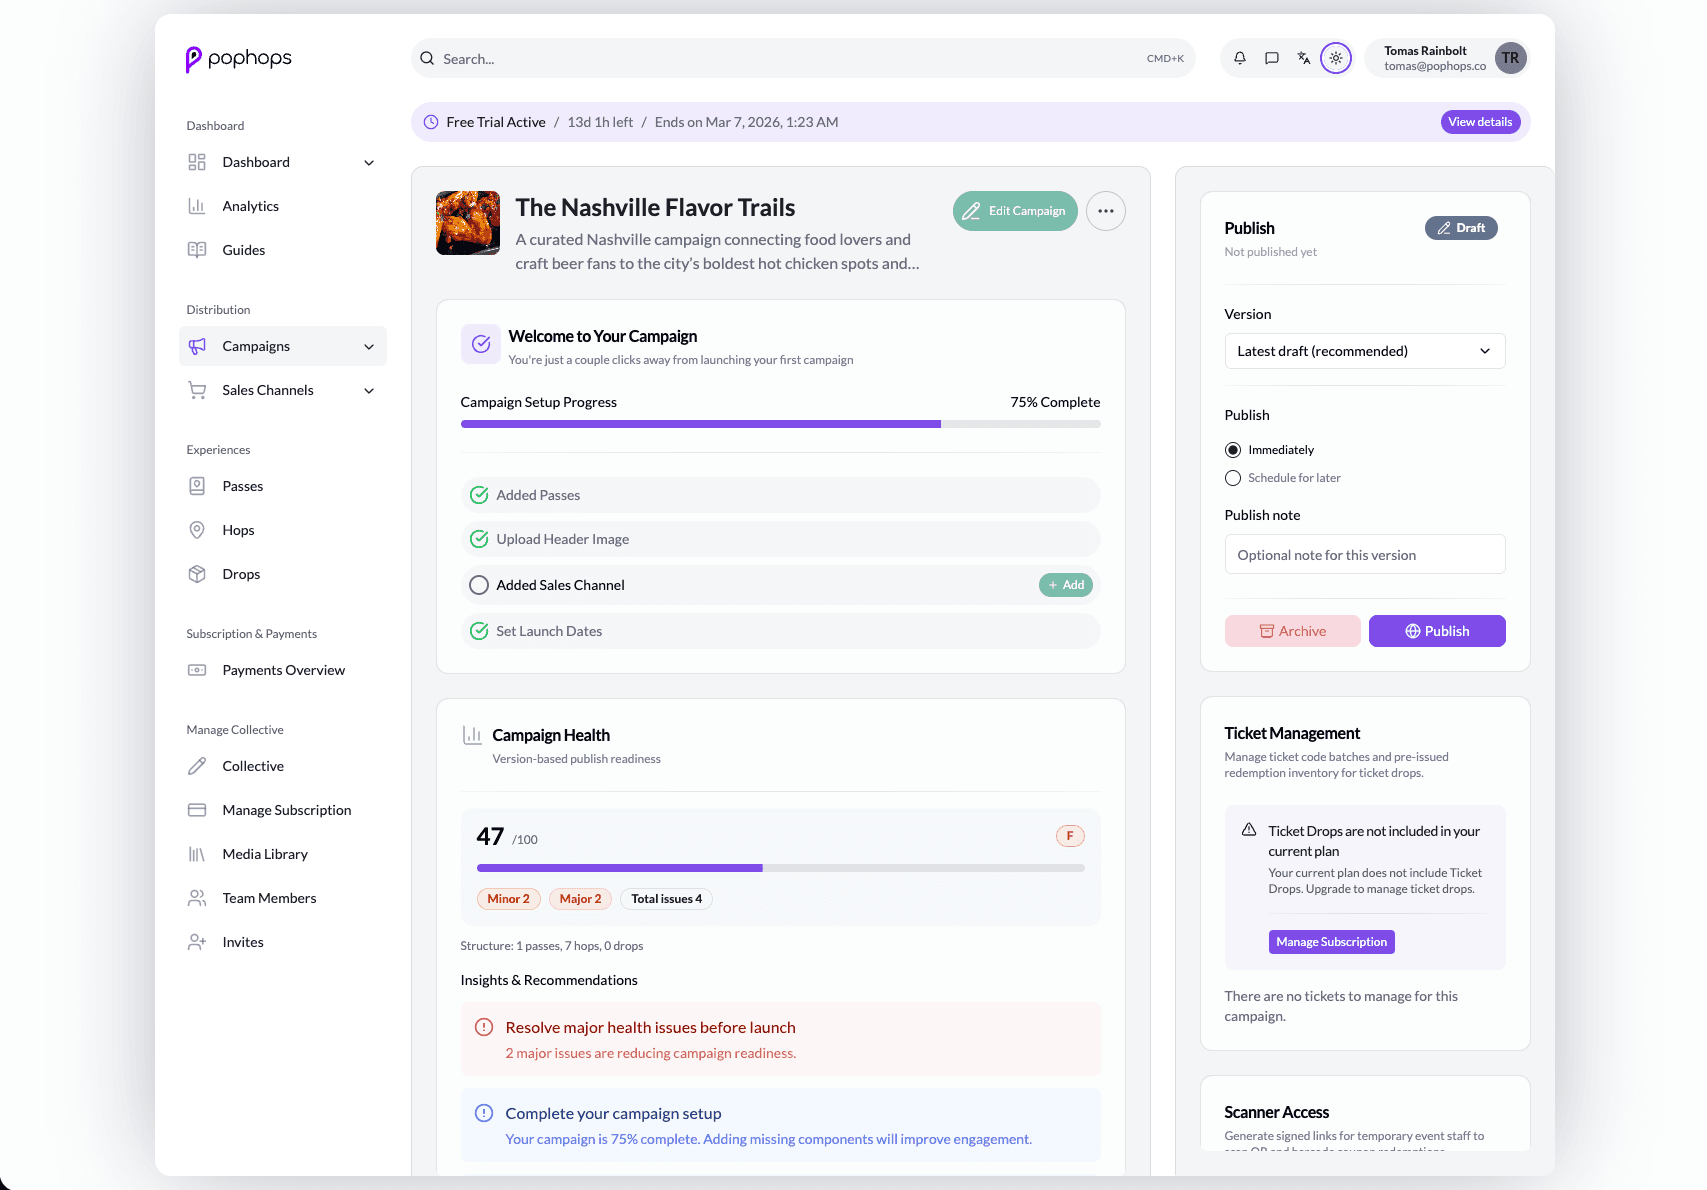Open the Version dropdown Latest draft
The height and width of the screenshot is (1190, 1707).
pos(1365,351)
